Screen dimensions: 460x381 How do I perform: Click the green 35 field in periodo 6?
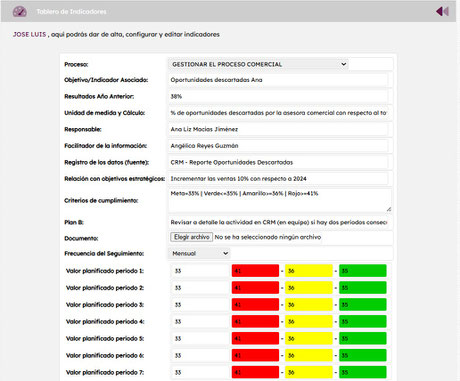coord(363,355)
